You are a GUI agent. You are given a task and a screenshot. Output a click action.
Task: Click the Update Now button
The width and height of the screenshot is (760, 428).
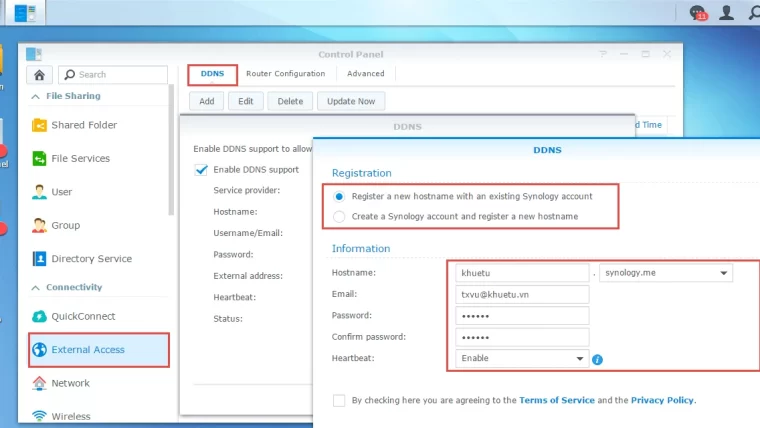click(351, 101)
